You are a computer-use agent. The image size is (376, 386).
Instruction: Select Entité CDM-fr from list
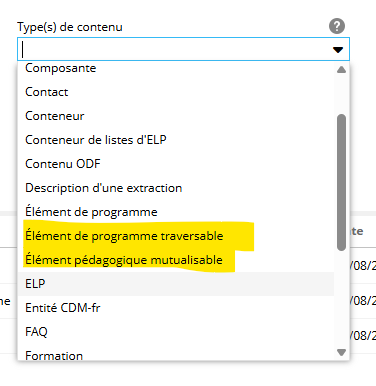[x=176, y=308]
